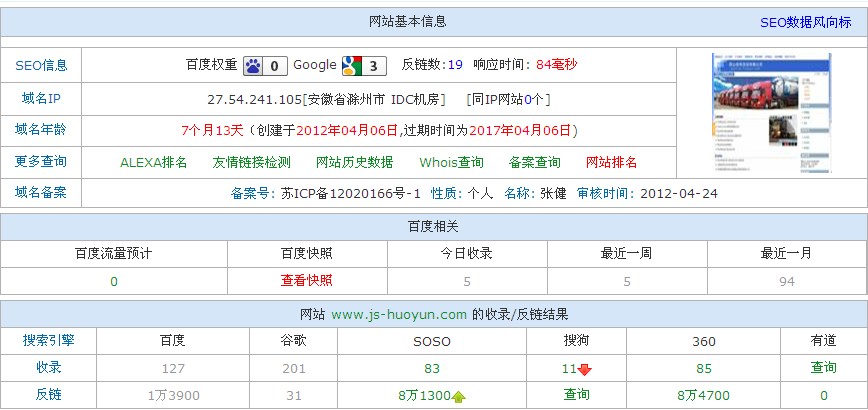Click the Google PageRank icon
Screen dimensions: 868x410
[351, 66]
